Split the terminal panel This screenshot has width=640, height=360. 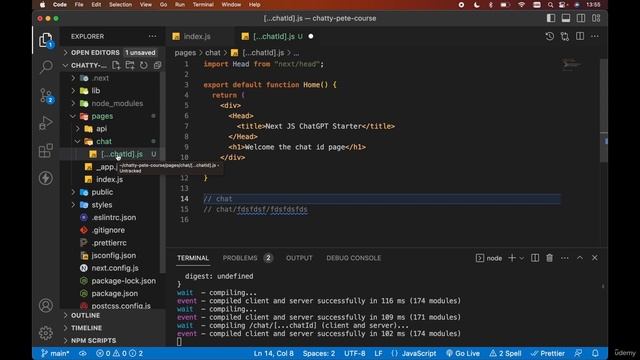[535, 258]
